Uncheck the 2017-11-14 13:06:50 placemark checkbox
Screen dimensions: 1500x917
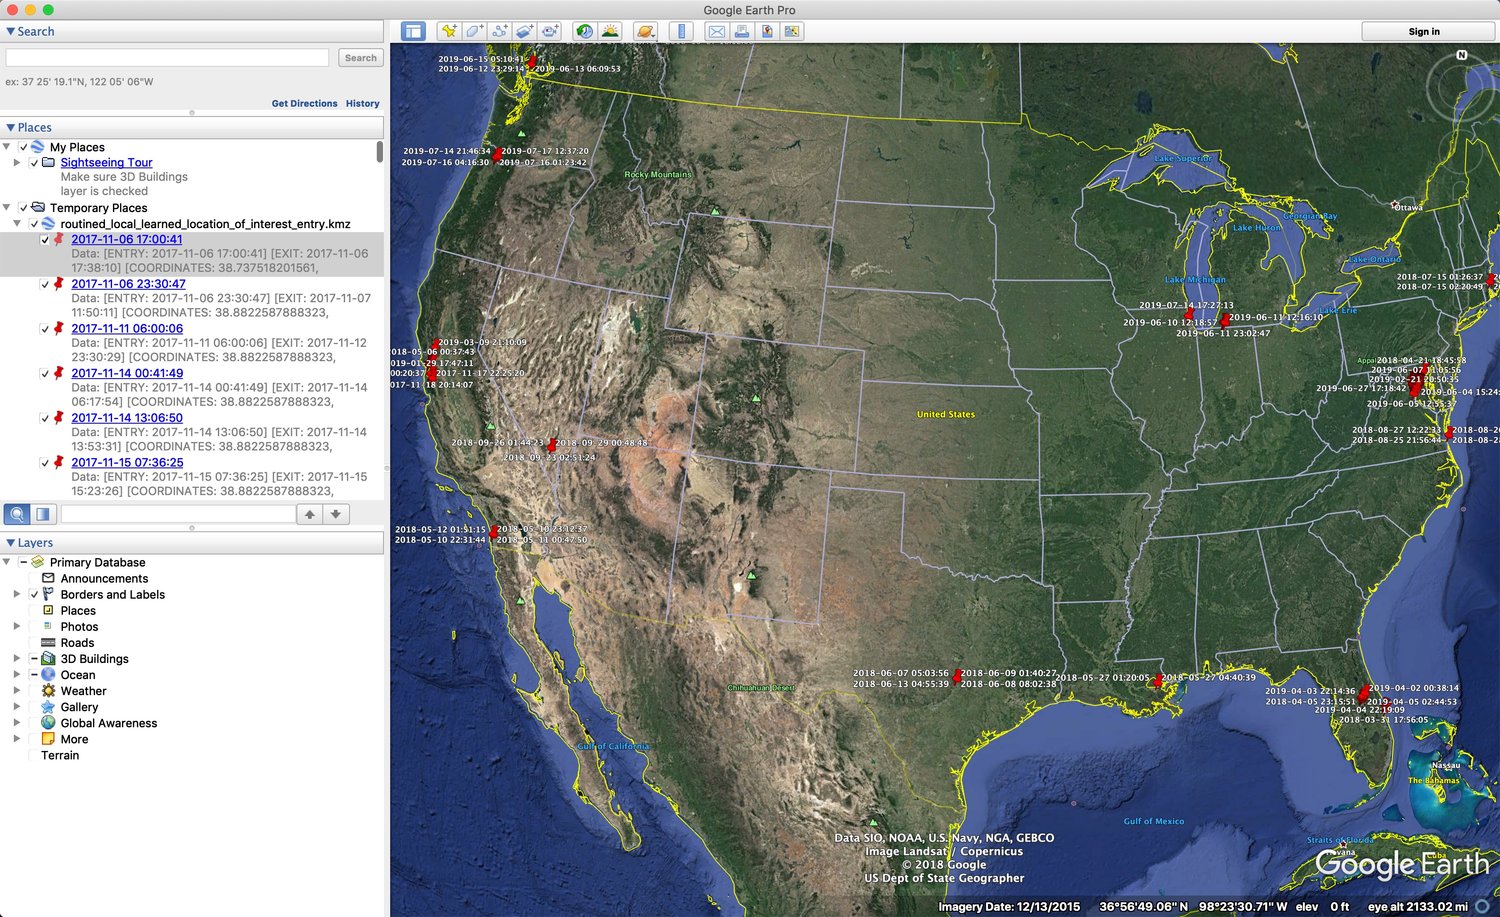[x=45, y=418]
